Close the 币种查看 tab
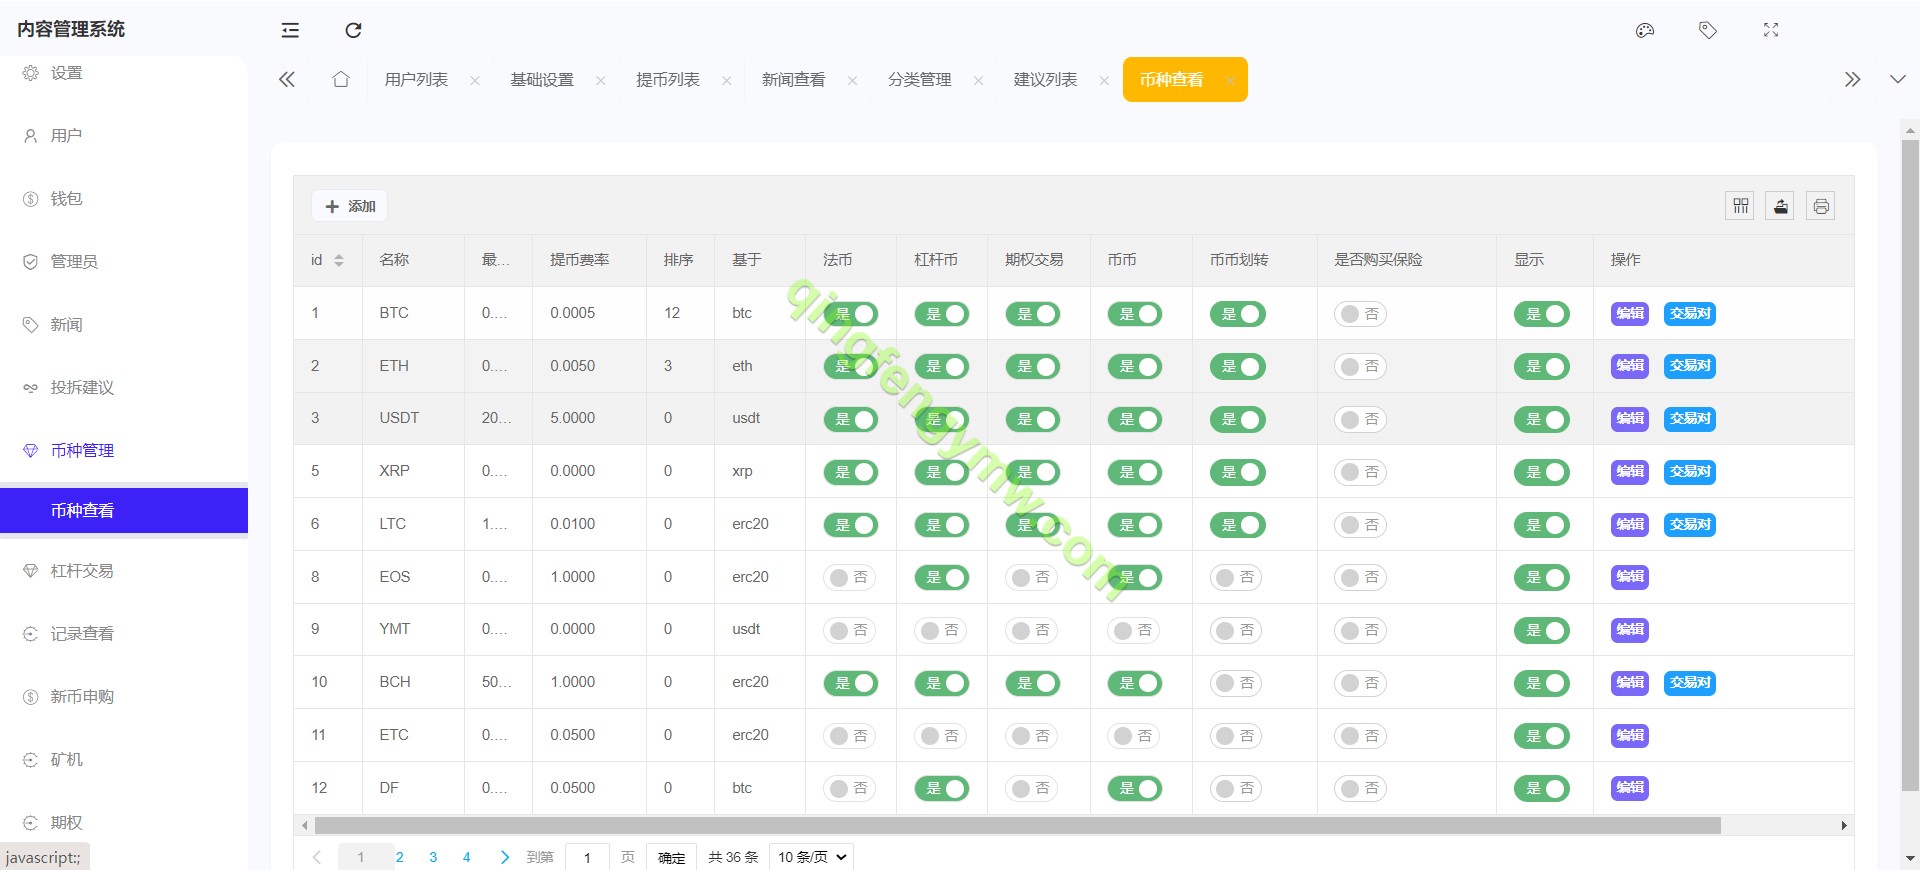 (1230, 80)
